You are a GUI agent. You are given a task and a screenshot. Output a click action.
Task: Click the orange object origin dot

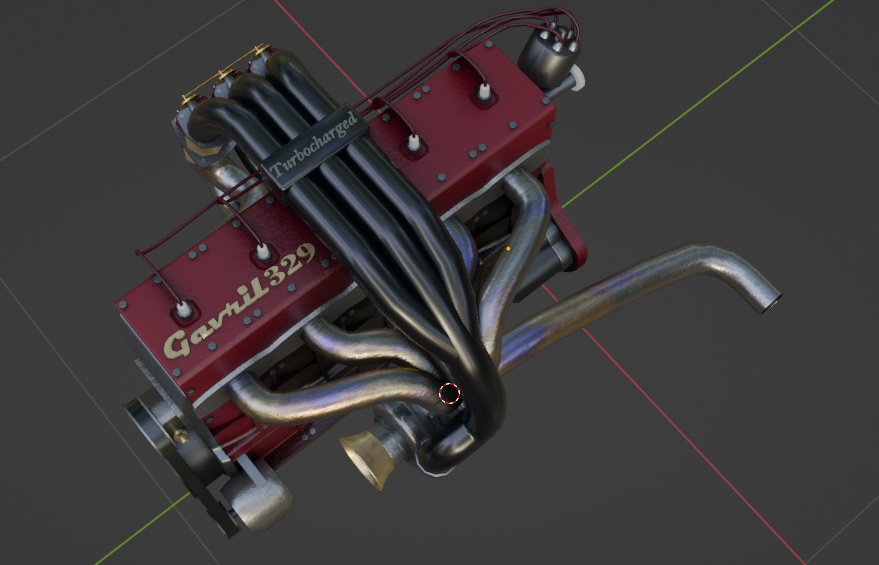[x=508, y=248]
